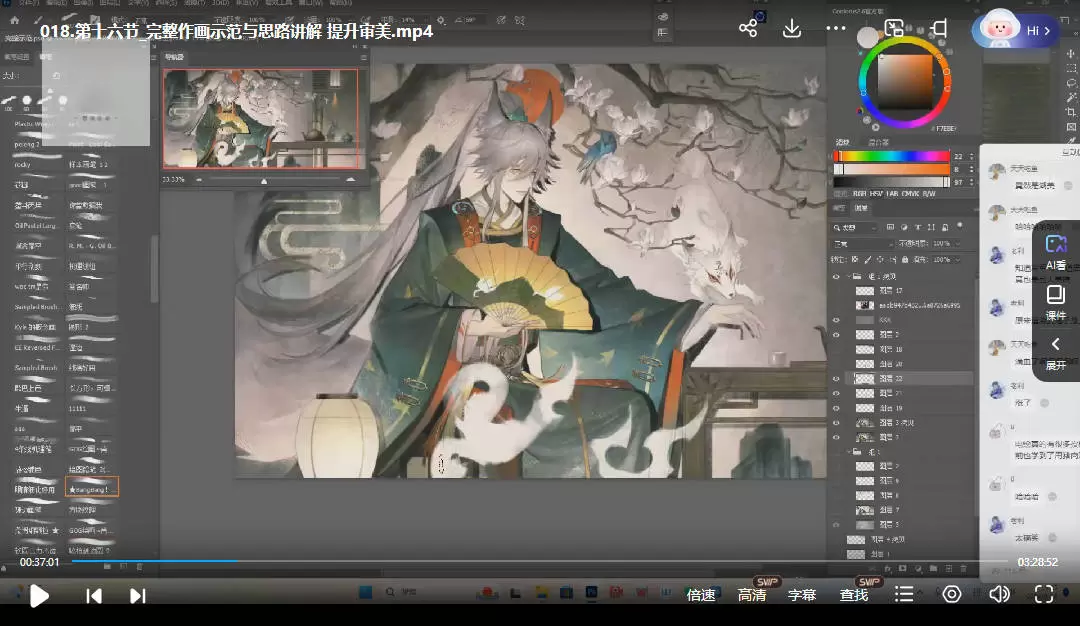Screen dimensions: 1080x626
Task: Open the hexagon player settings icon
Action: [x=952, y=594]
